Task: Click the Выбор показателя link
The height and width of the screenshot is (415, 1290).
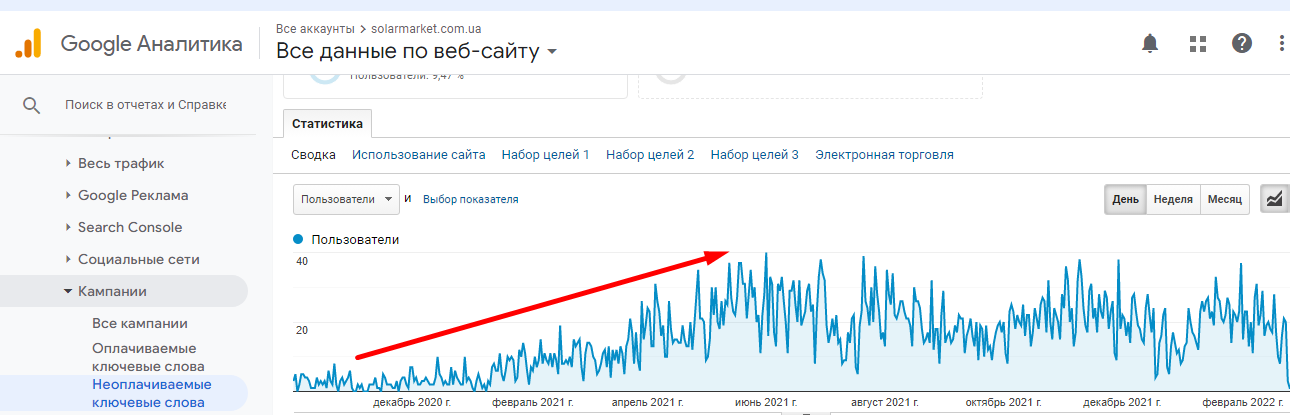Action: (470, 199)
